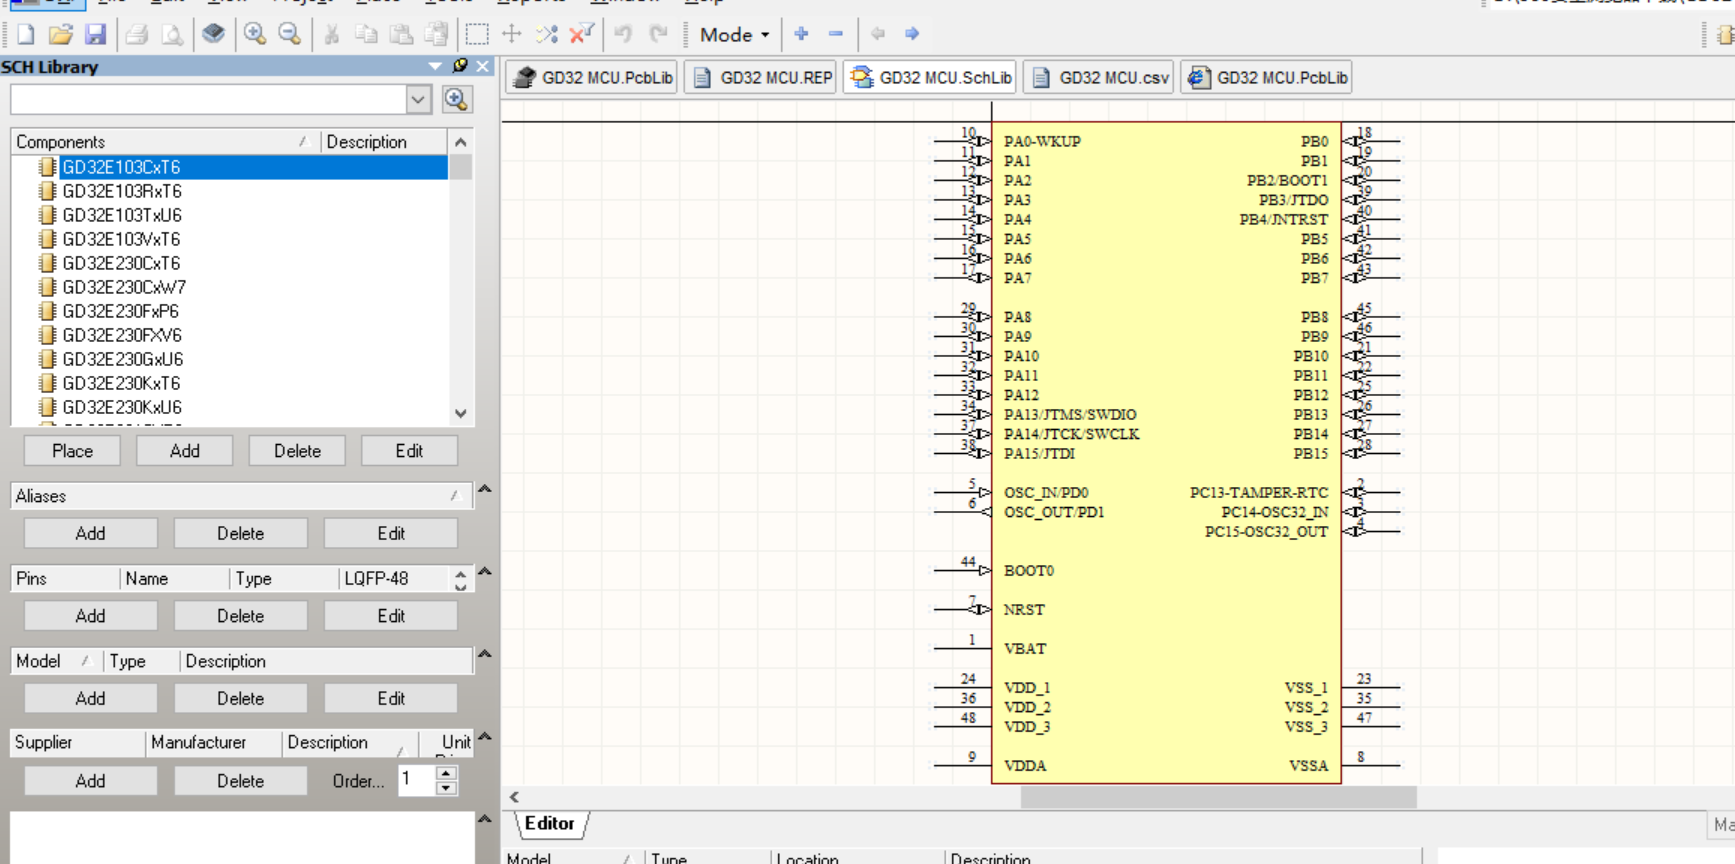Select component GD32E230KxU6 in the list
The width and height of the screenshot is (1735, 864).
click(x=122, y=407)
